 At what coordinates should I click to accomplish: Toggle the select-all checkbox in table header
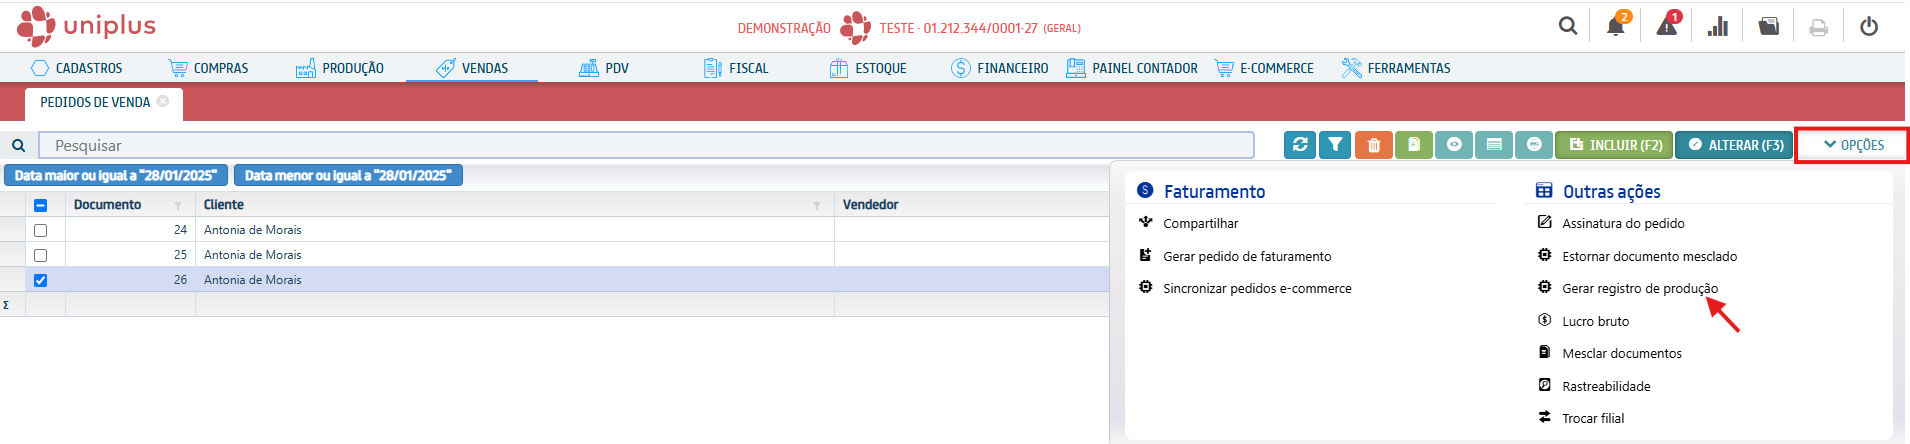(41, 205)
